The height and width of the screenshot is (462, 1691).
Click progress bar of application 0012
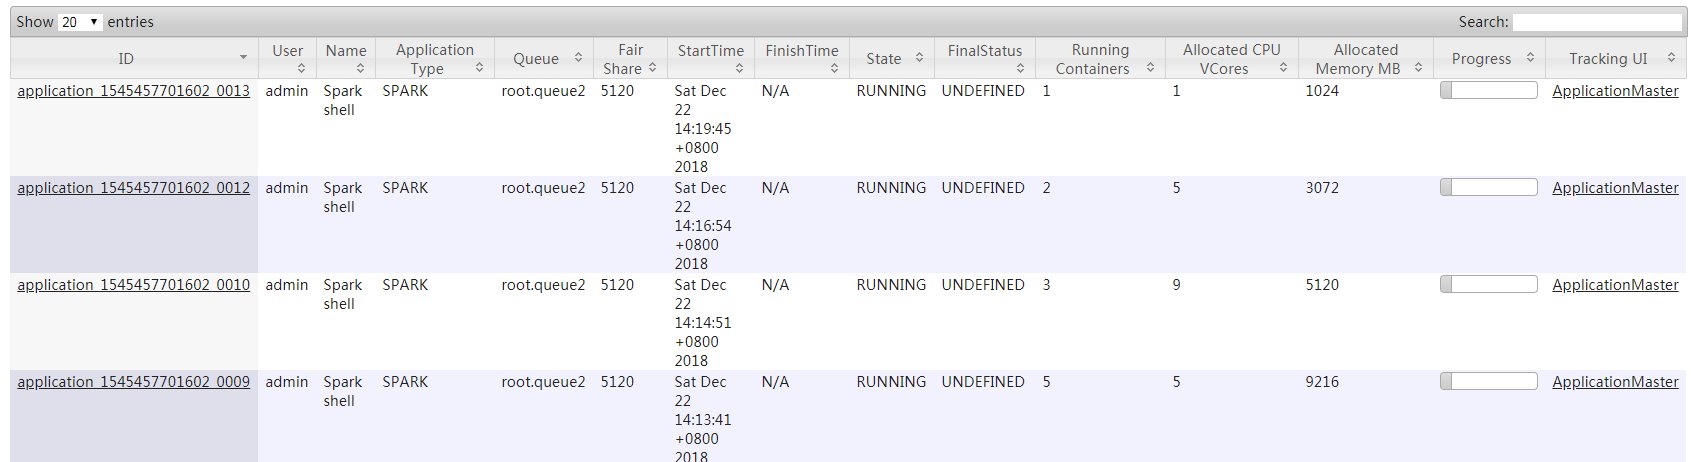coord(1489,187)
